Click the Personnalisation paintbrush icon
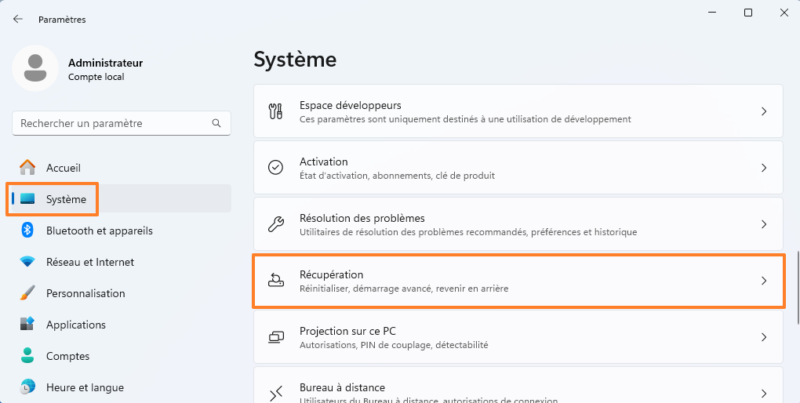Viewport: 800px width, 403px height. (28, 294)
